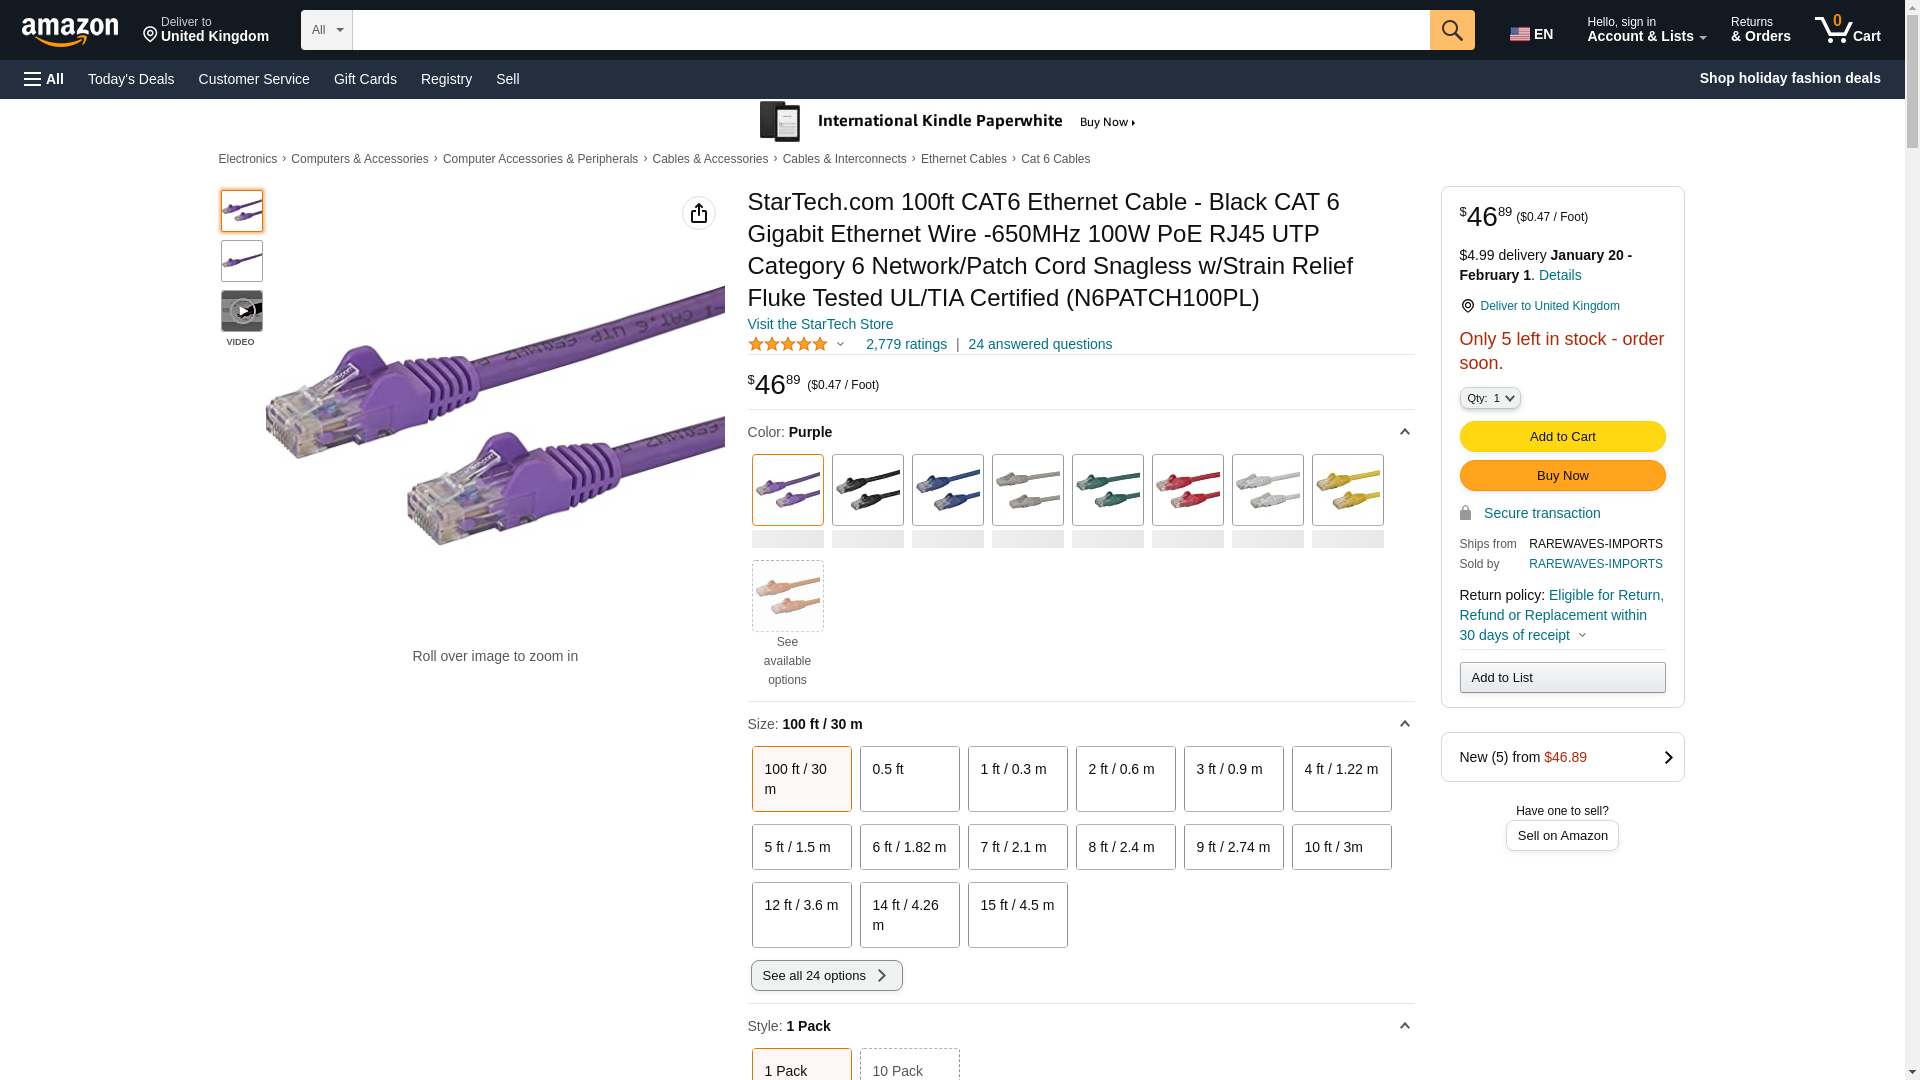The width and height of the screenshot is (1920, 1080).
Task: Open the search category All dropdown
Action: [326, 30]
